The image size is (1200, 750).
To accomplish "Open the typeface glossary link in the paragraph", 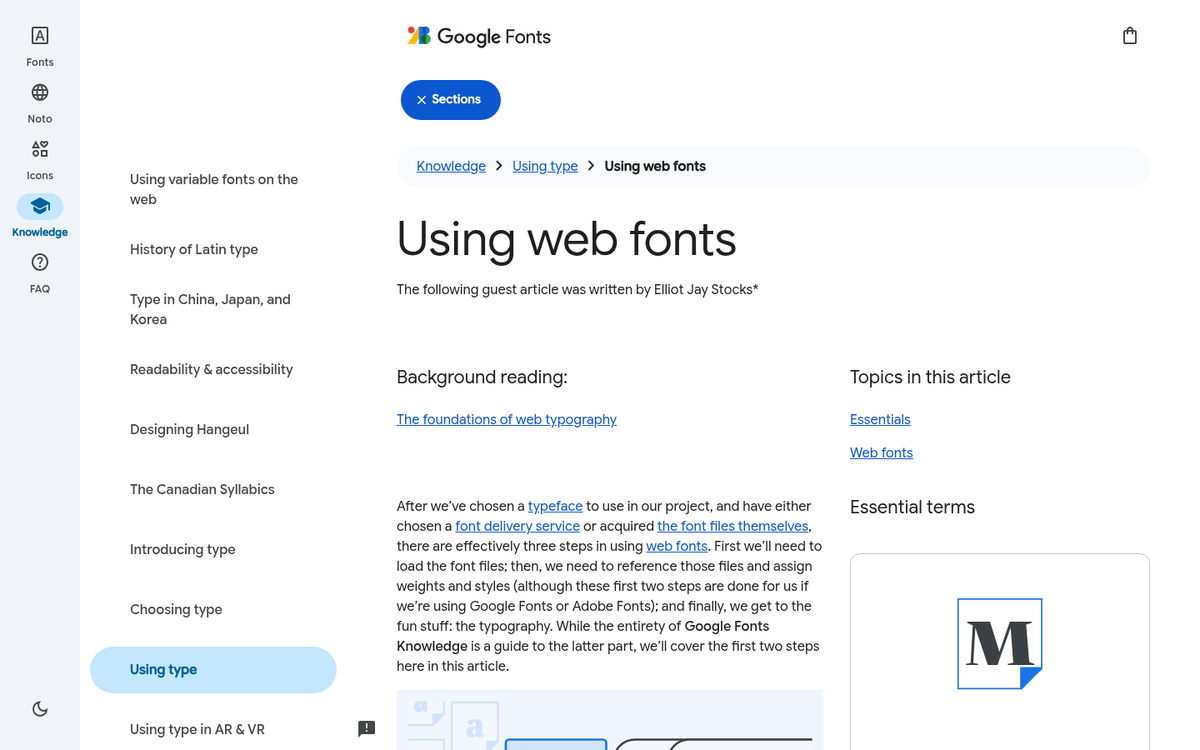I will click(x=555, y=506).
